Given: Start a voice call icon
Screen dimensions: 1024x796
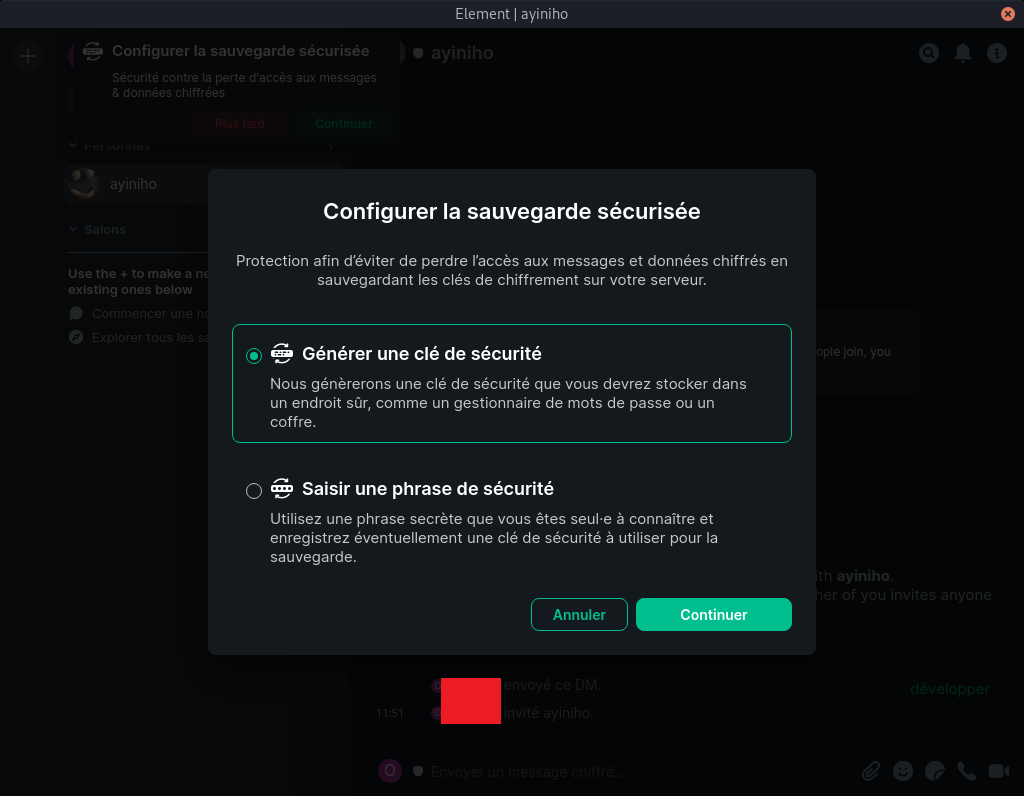Looking at the screenshot, I should click(967, 771).
